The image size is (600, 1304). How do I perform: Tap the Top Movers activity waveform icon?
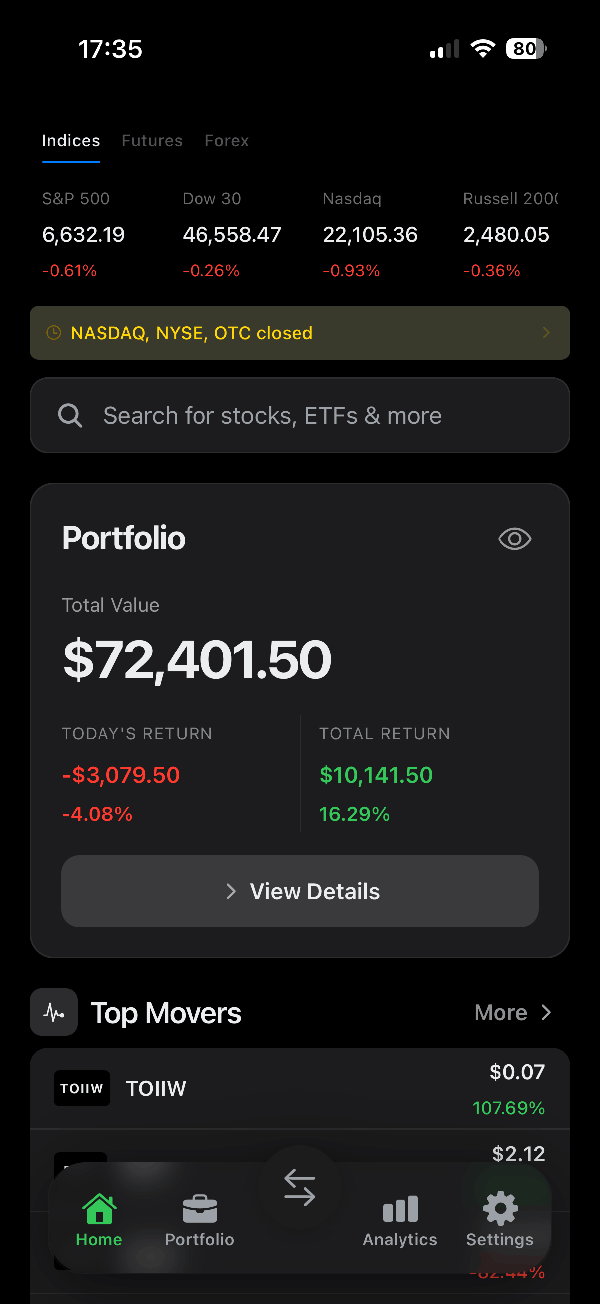point(53,1012)
